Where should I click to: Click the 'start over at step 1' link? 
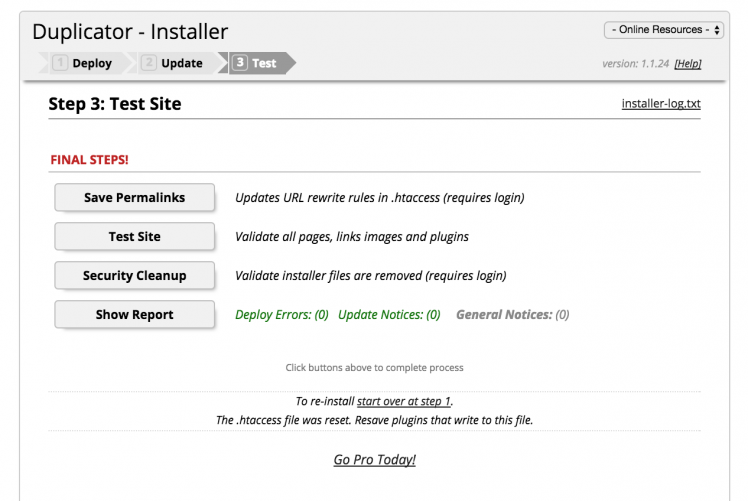tap(404, 401)
